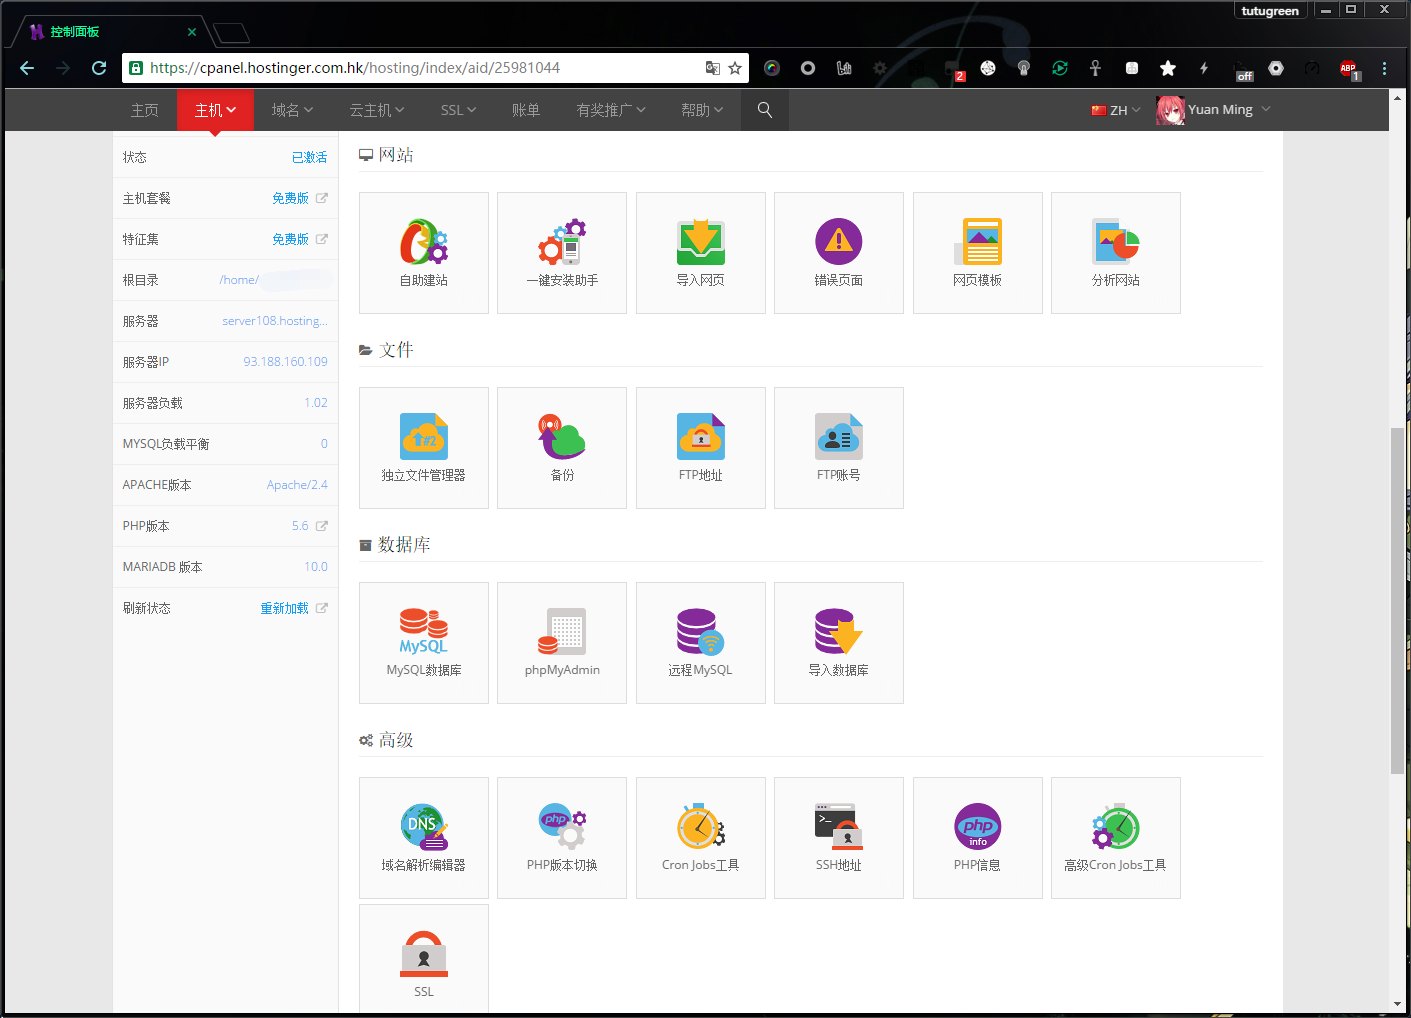Expand the 有奖推广 referral dropdown
This screenshot has width=1411, height=1018.
coord(611,110)
